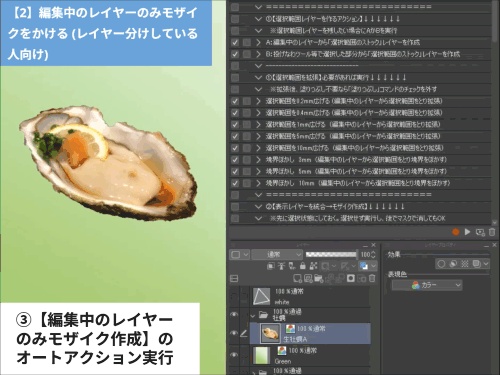500x375 pixels.
Task: Click the 牡蠣 folder icon
Action: 263,314
